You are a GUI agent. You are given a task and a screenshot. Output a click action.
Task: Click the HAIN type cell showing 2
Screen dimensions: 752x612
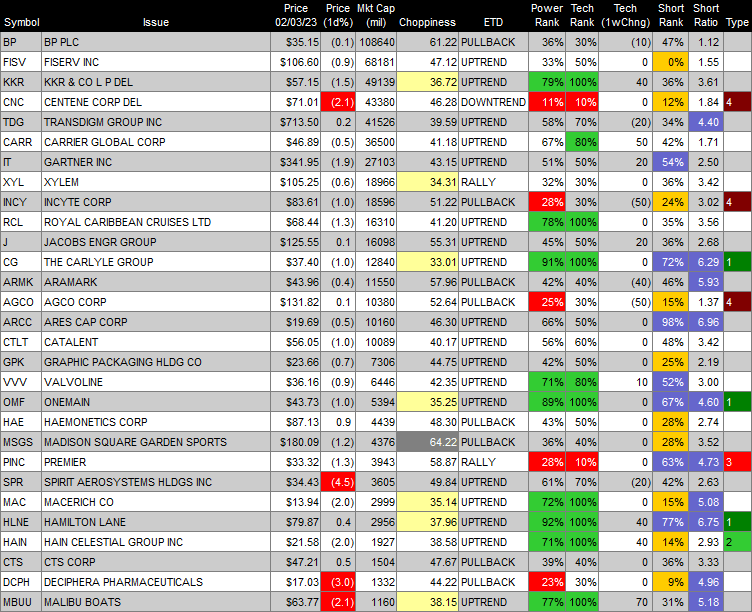point(738,542)
